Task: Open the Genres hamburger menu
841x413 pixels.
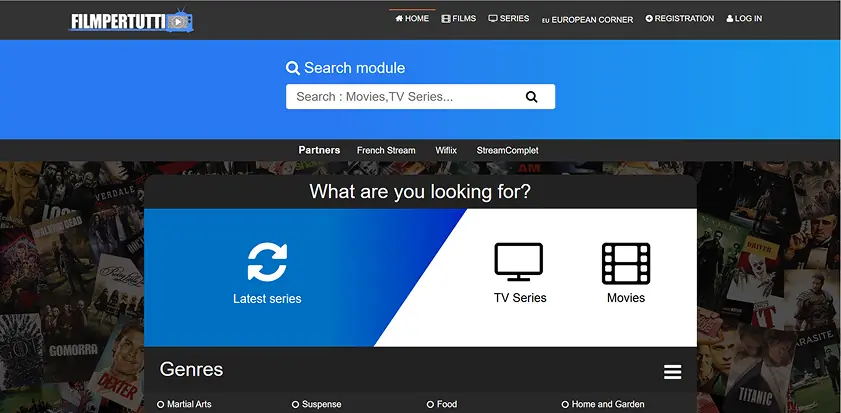Action: click(673, 372)
